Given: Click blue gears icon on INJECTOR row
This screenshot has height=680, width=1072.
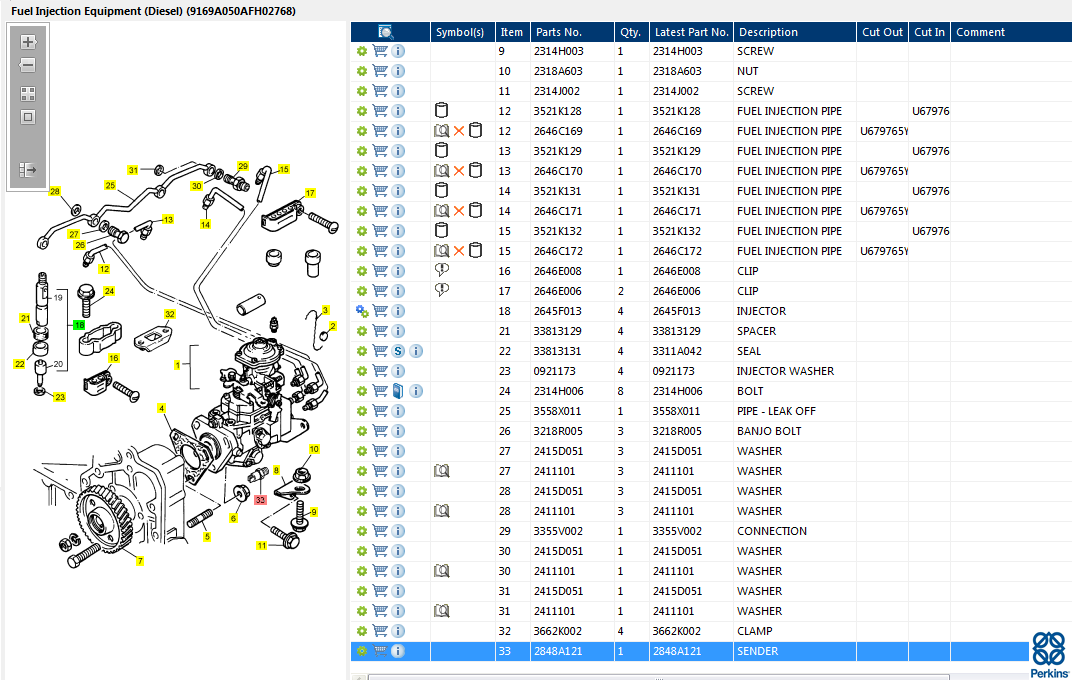Looking at the screenshot, I should coord(362,311).
